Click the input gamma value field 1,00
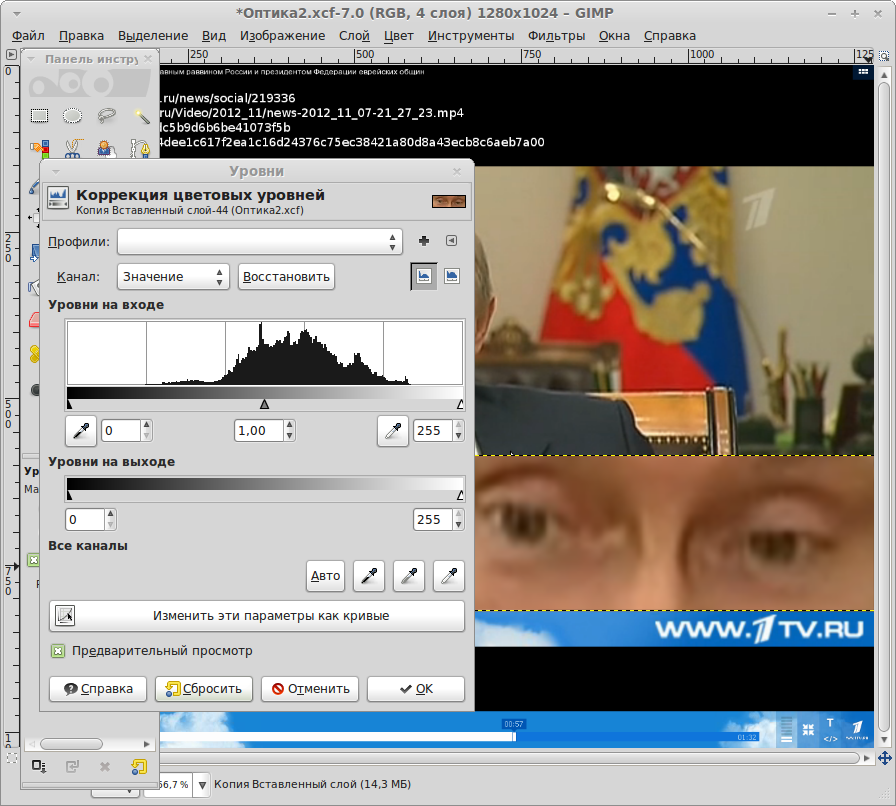This screenshot has width=896, height=806. (x=258, y=431)
